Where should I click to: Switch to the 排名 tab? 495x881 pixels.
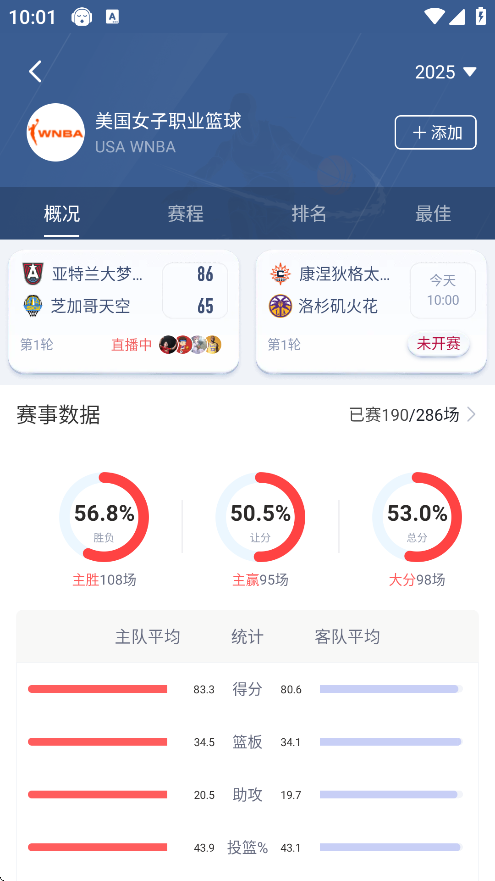click(x=309, y=214)
